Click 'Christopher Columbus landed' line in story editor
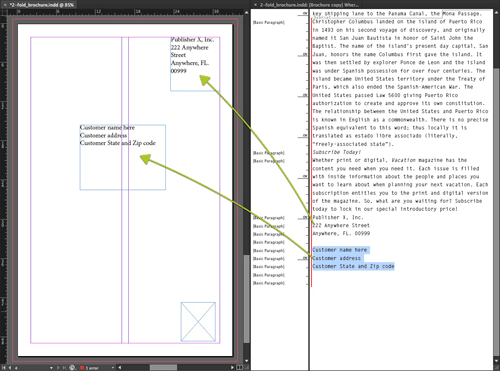This screenshot has width=500, height=371. click(397, 22)
